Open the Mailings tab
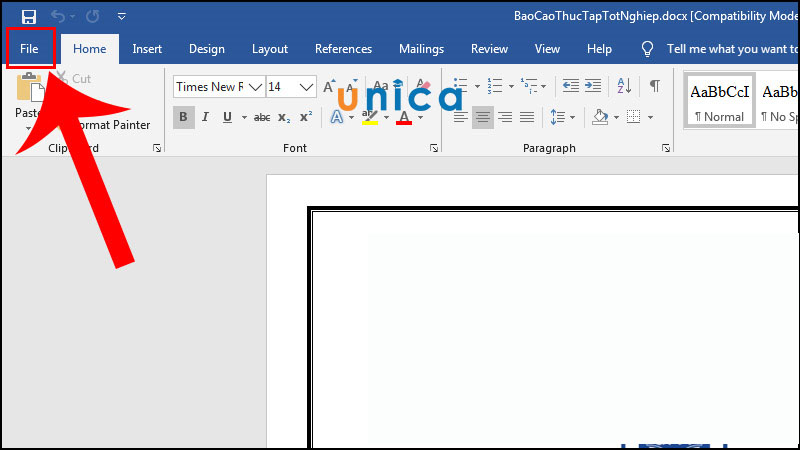This screenshot has width=800, height=450. [421, 49]
